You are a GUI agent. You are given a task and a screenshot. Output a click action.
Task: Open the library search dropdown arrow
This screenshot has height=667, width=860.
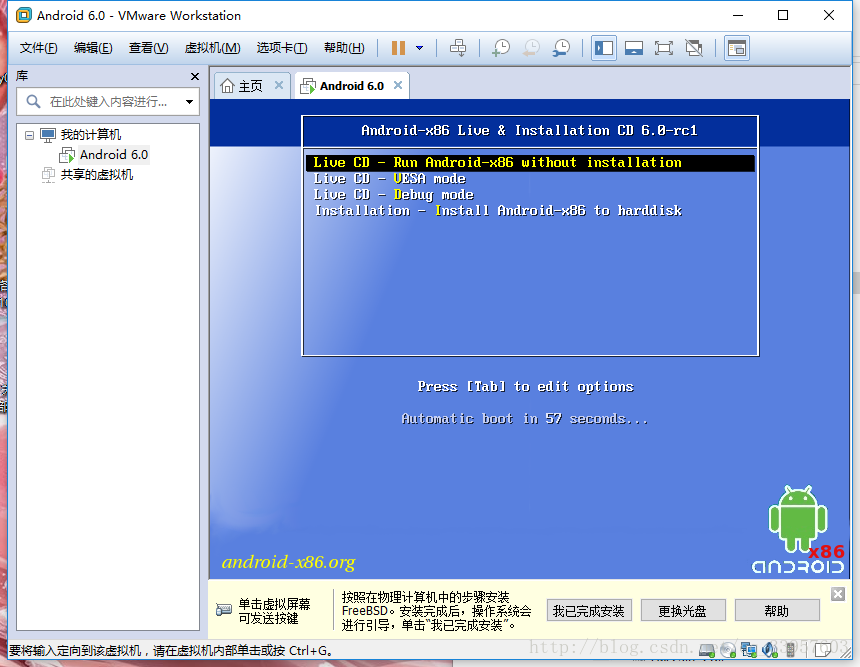click(189, 101)
